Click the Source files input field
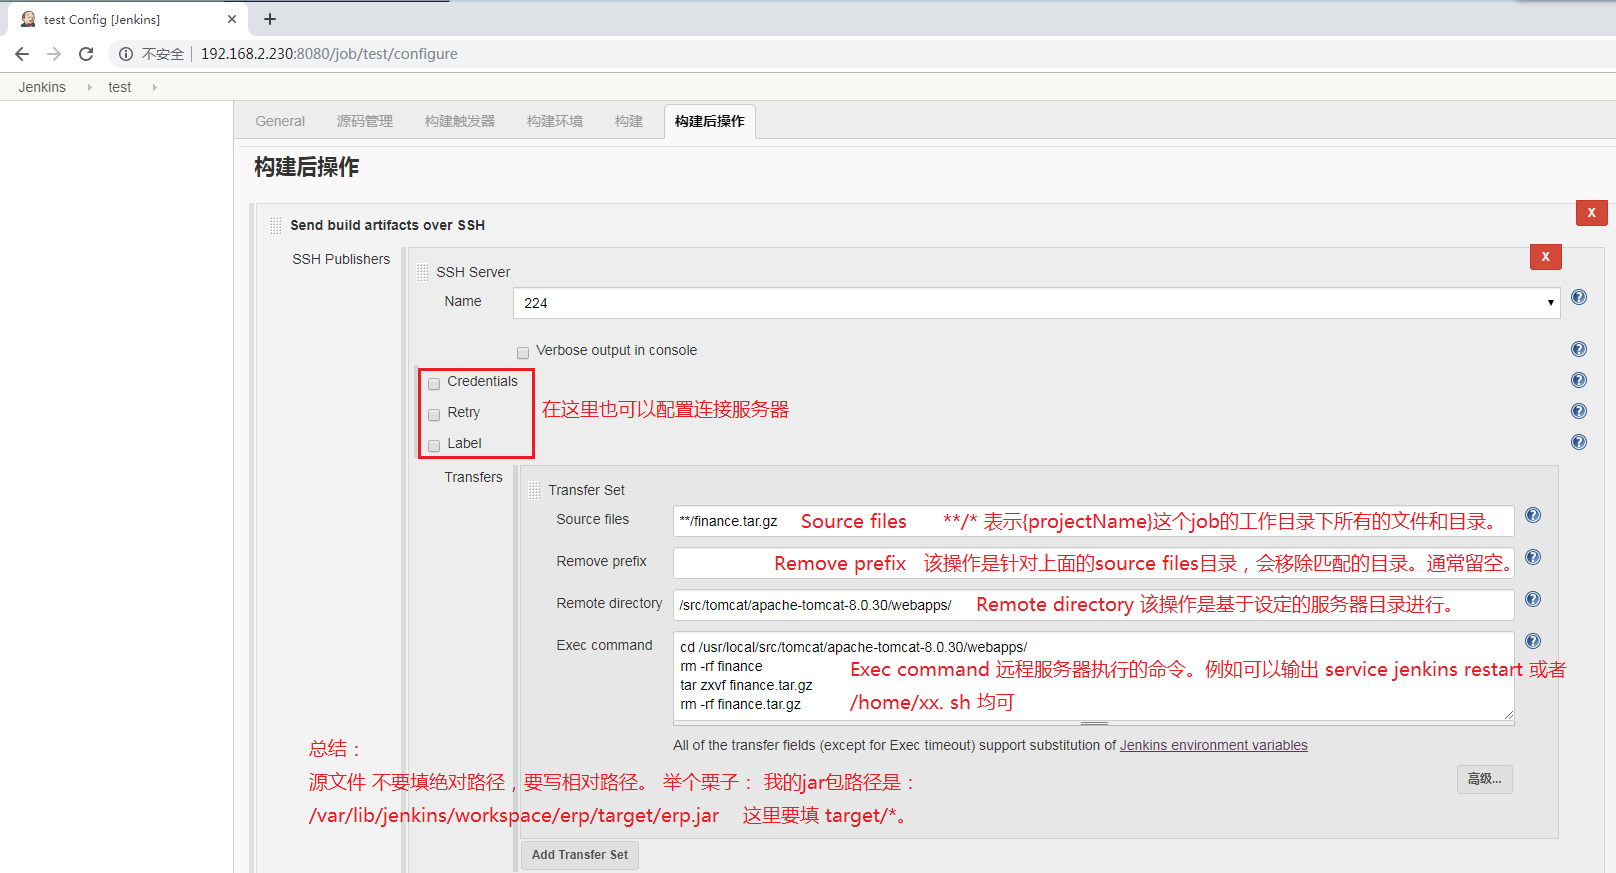The height and width of the screenshot is (873, 1616). click(x=1094, y=521)
